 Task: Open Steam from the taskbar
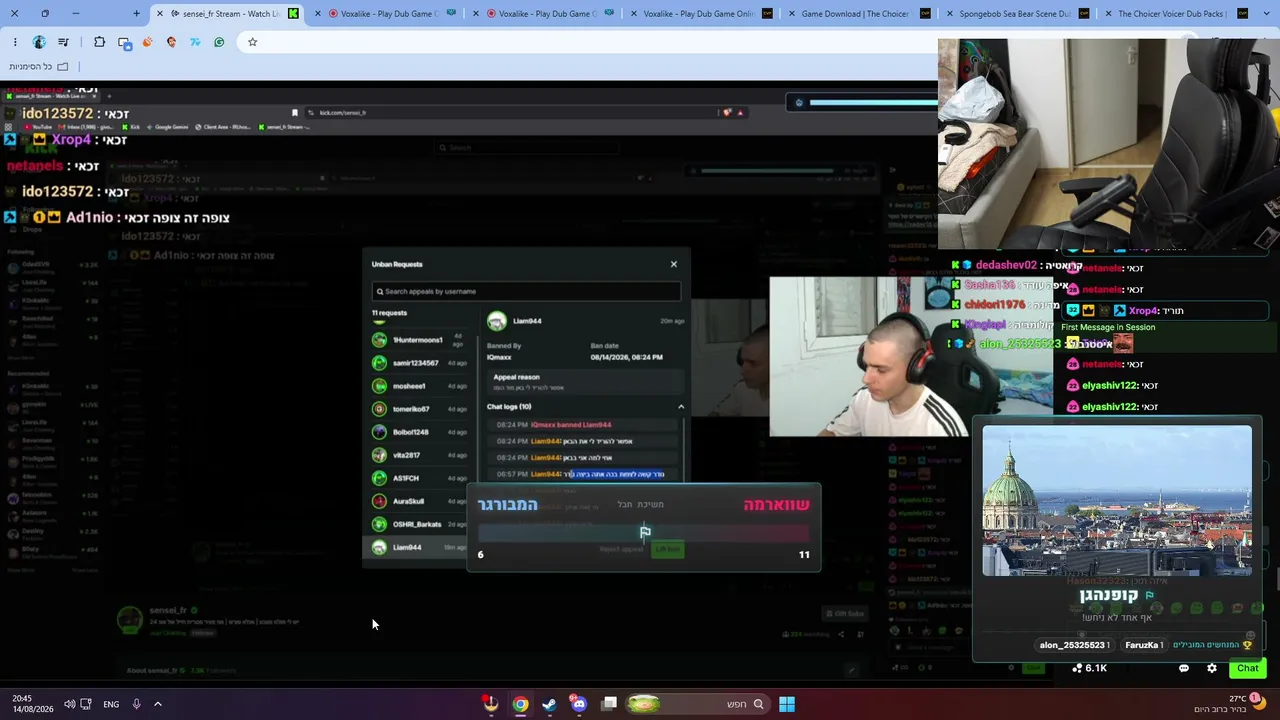coord(549,704)
